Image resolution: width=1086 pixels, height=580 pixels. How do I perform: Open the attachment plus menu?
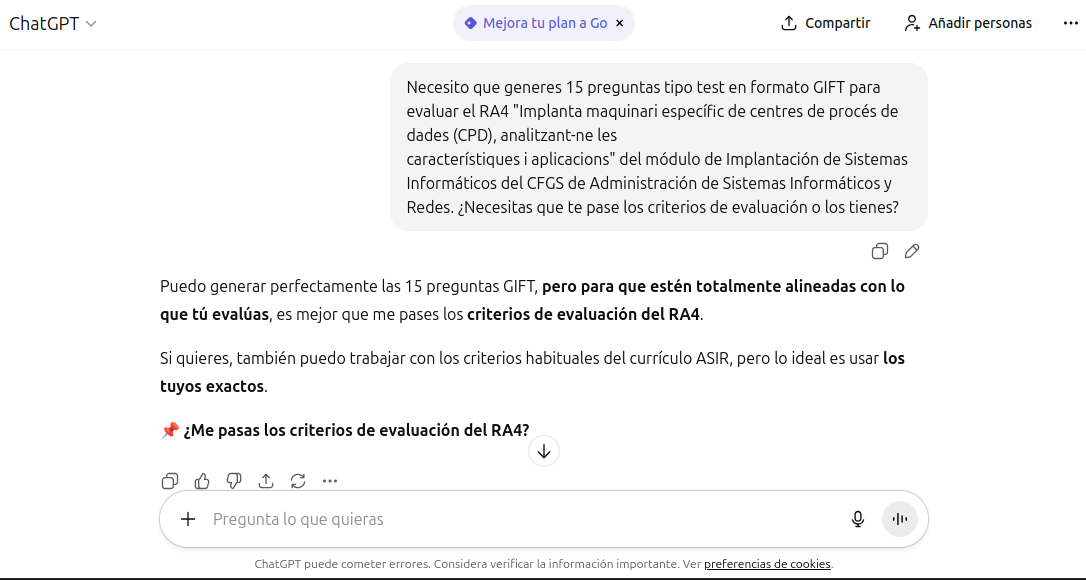point(187,519)
